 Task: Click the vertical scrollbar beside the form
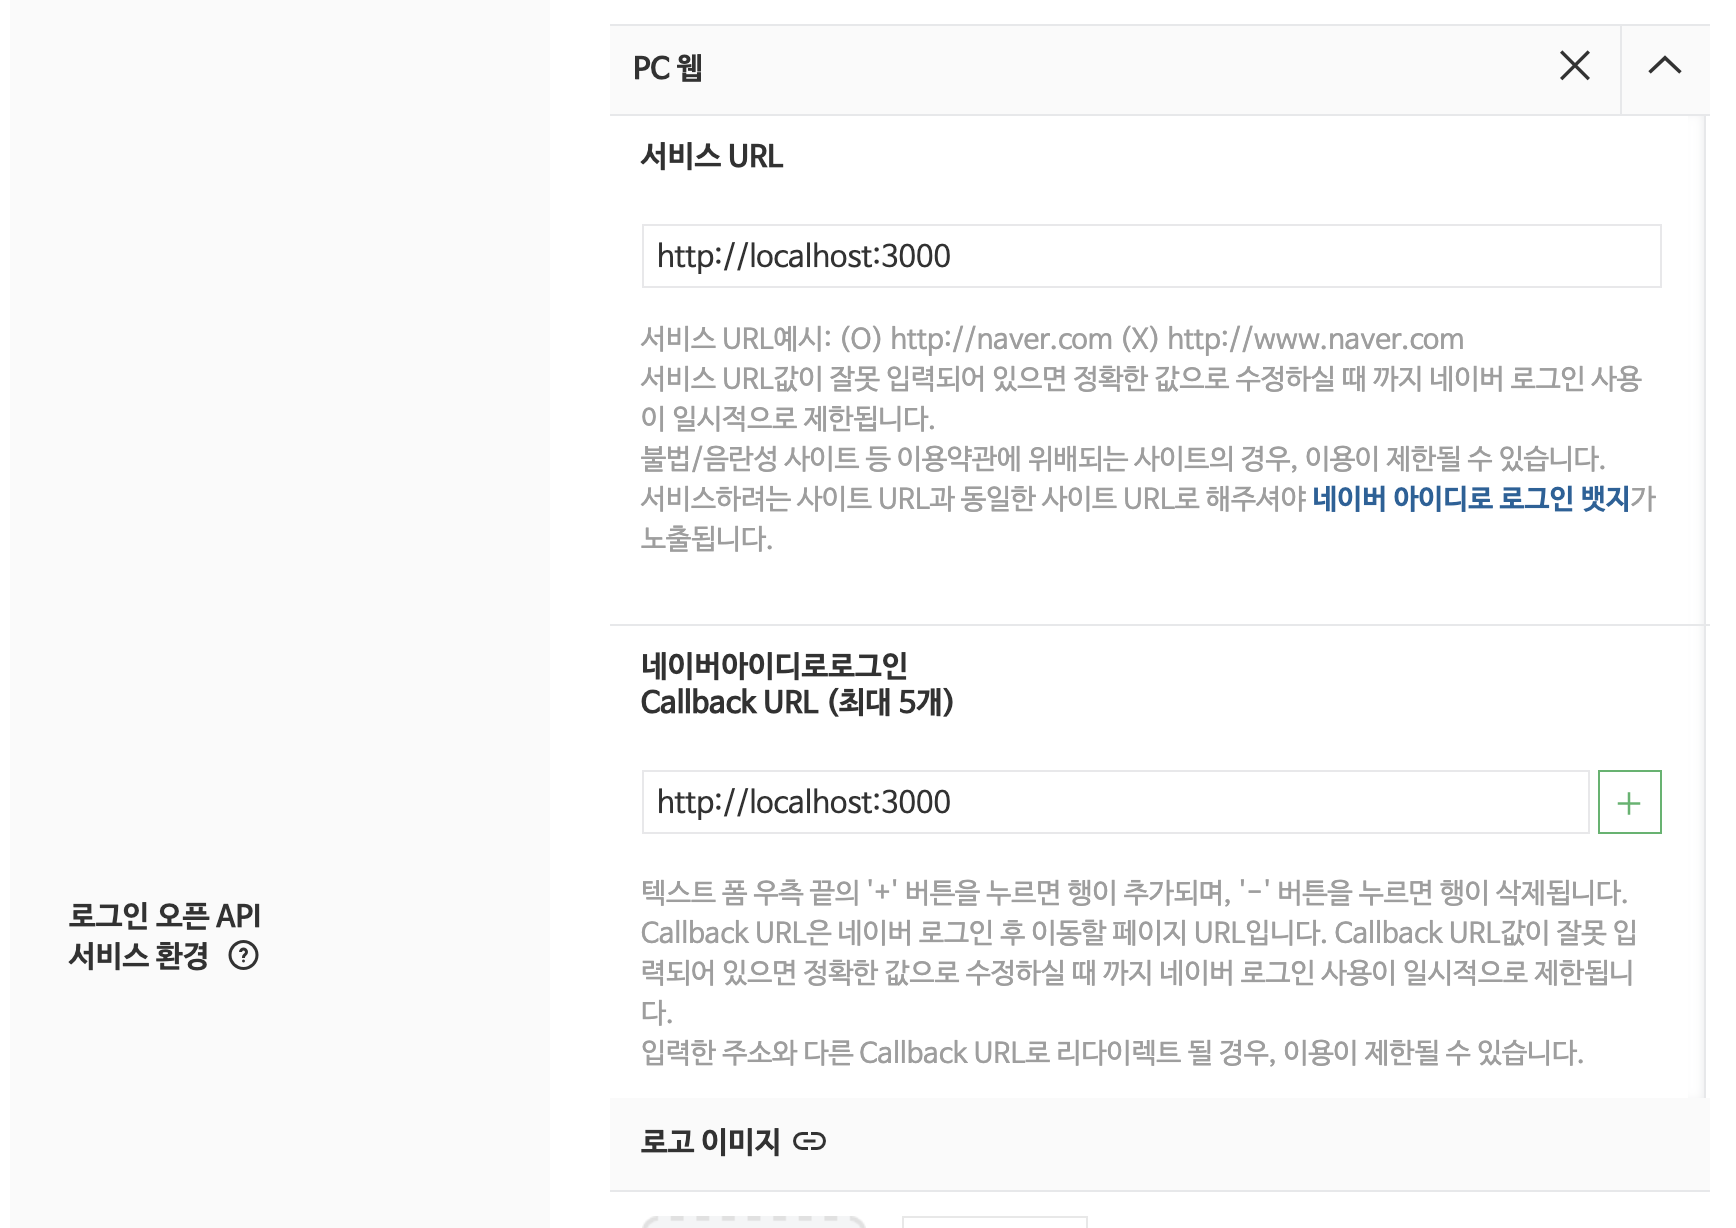point(1706,607)
